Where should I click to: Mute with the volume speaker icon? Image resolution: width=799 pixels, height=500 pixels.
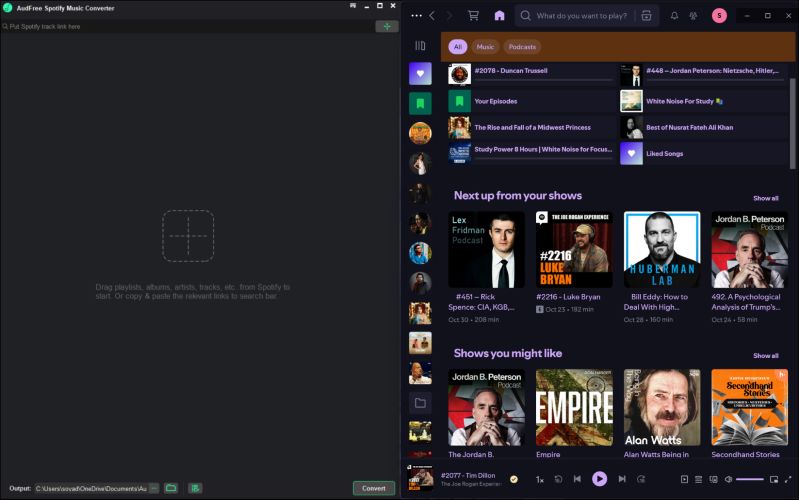coord(728,480)
